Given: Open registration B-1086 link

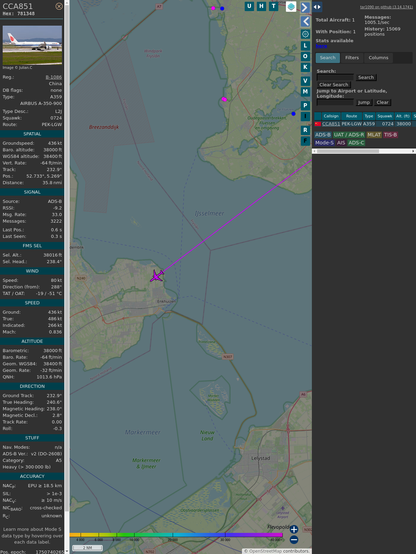Looking at the screenshot, I should click(53, 77).
